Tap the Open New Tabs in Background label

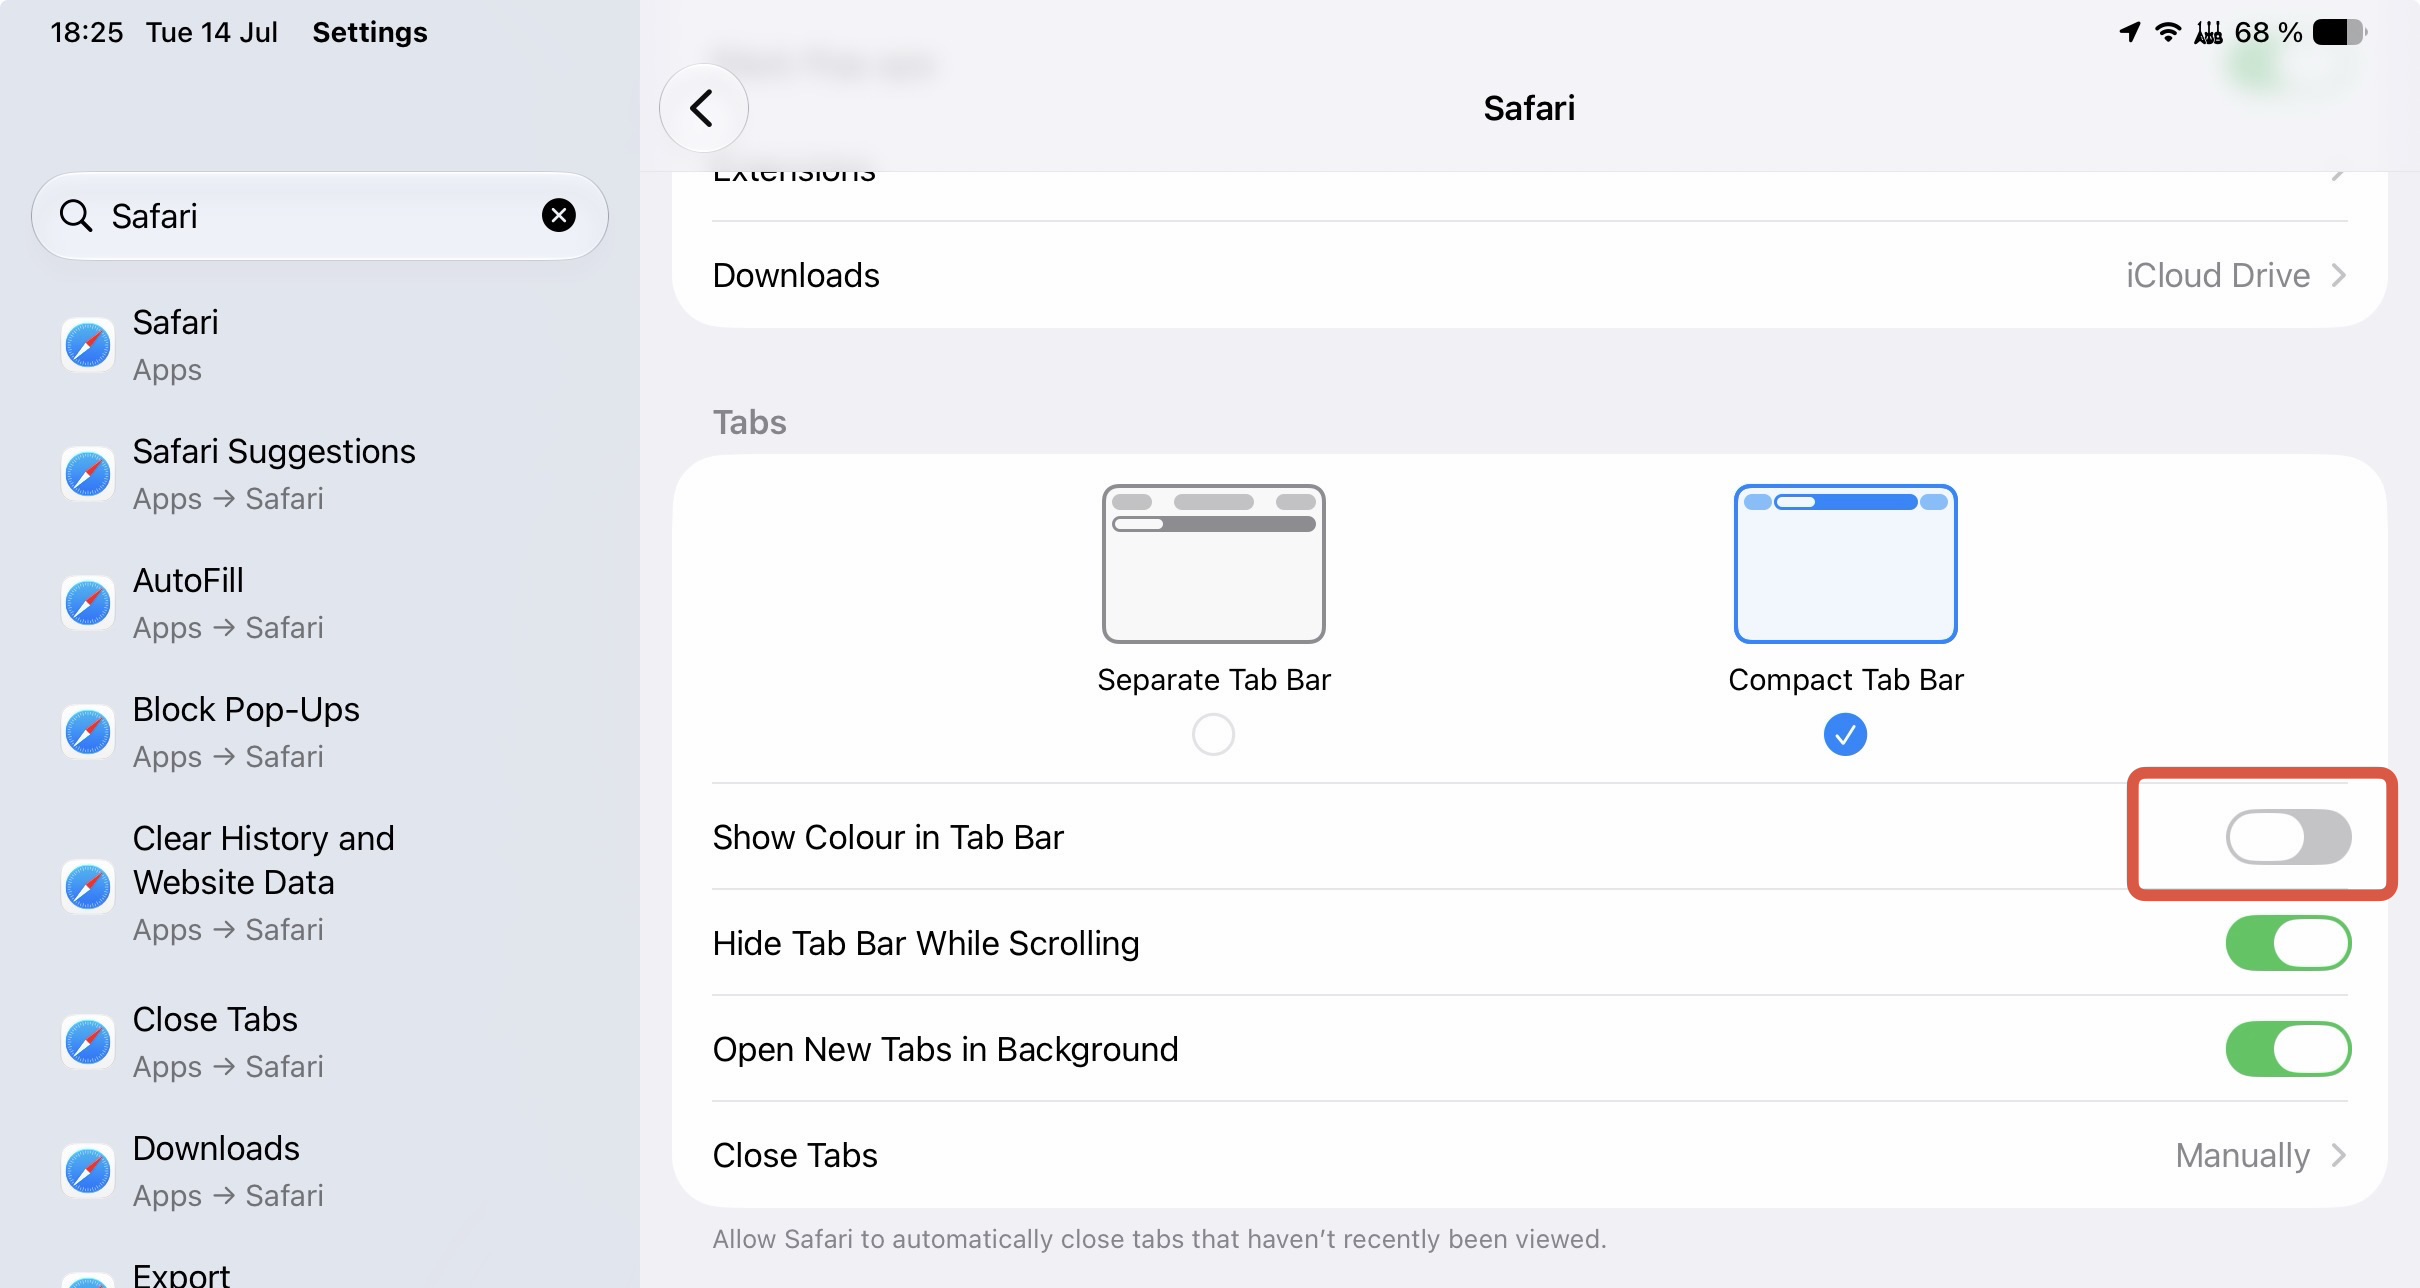pos(945,1049)
